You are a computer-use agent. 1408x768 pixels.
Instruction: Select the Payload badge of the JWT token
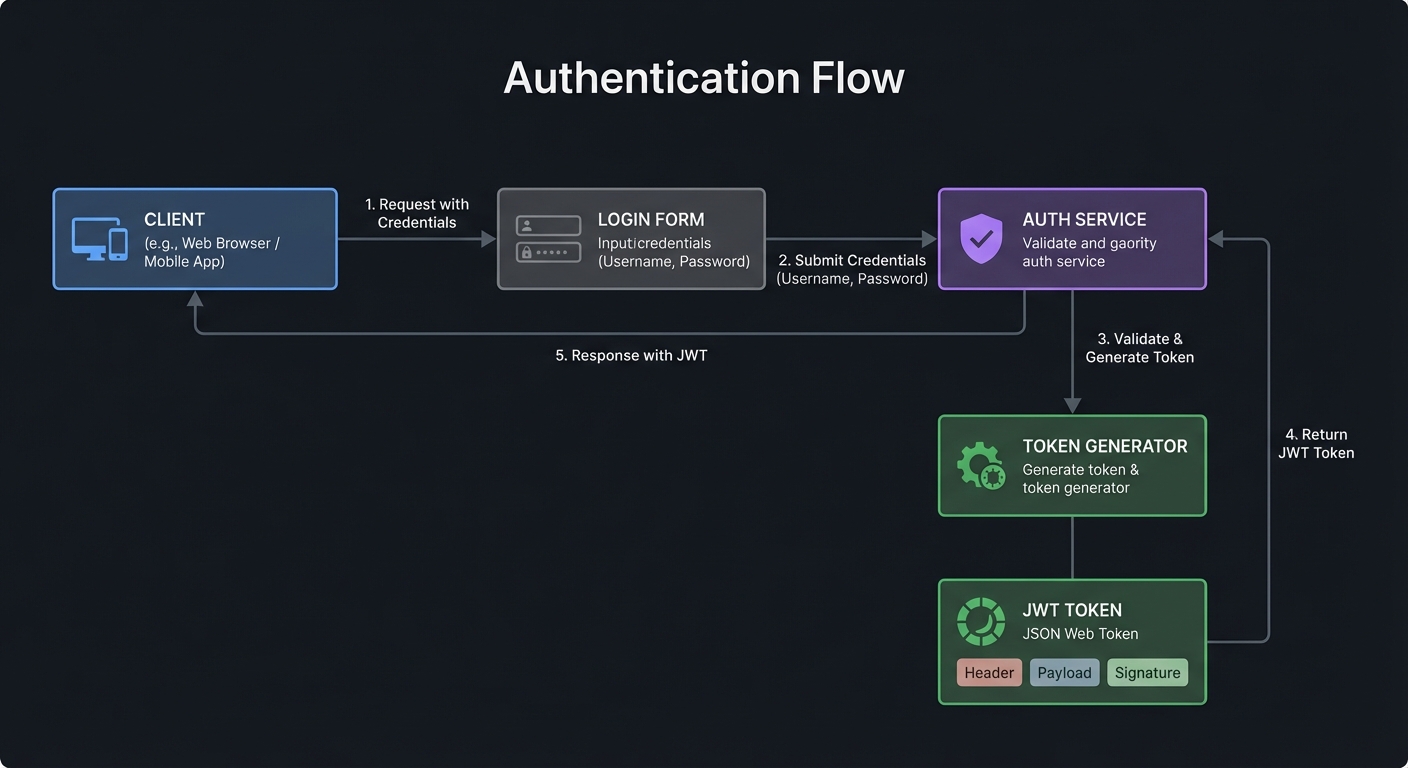pos(1064,672)
